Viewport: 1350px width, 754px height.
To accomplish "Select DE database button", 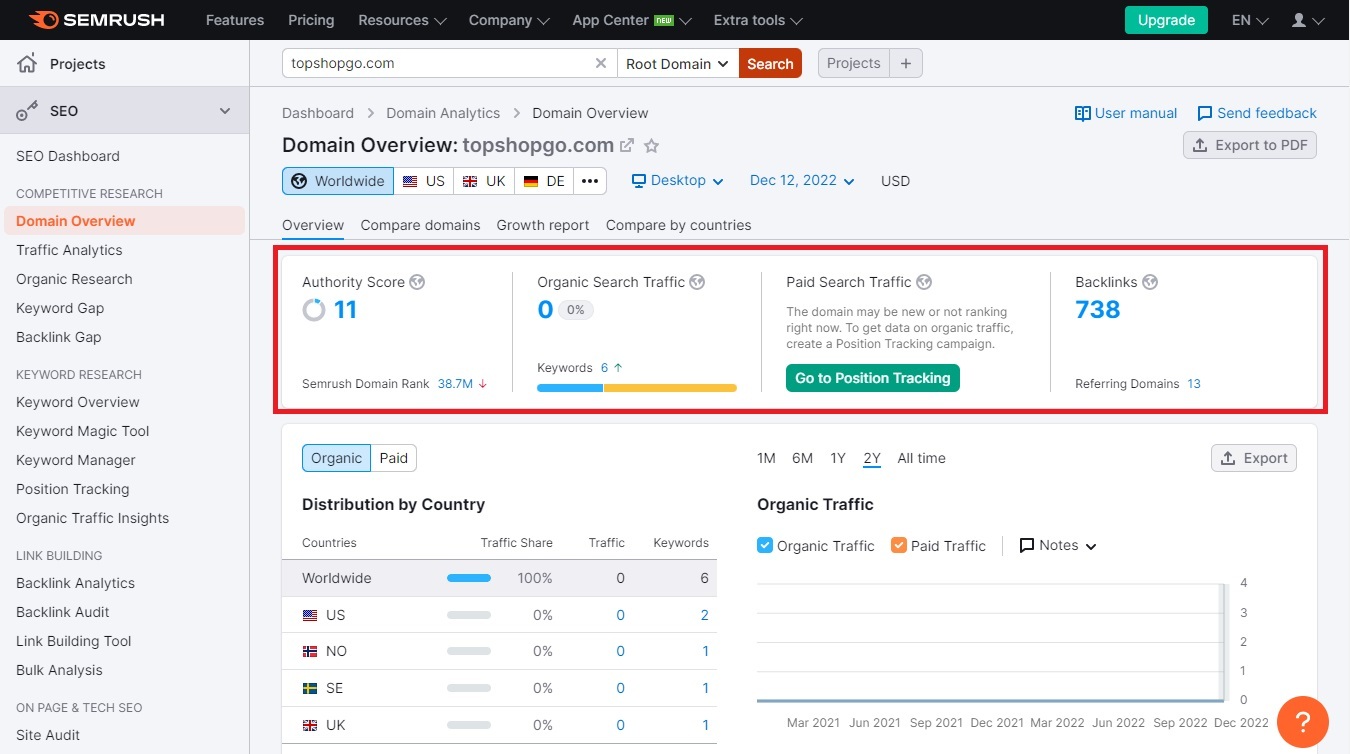I will (544, 181).
